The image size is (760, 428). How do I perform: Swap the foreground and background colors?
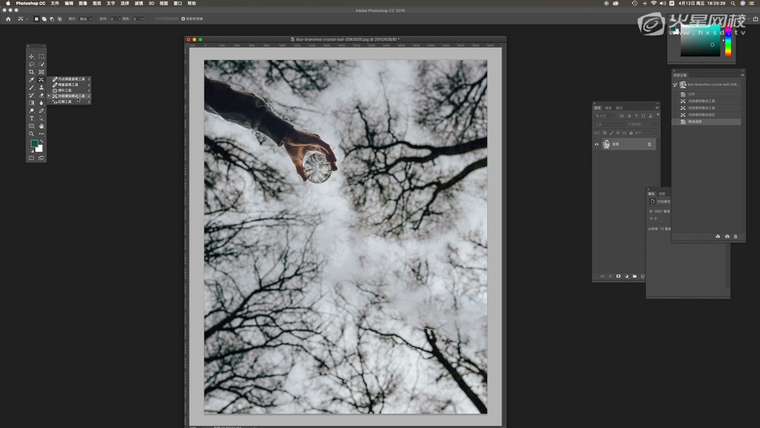41,141
